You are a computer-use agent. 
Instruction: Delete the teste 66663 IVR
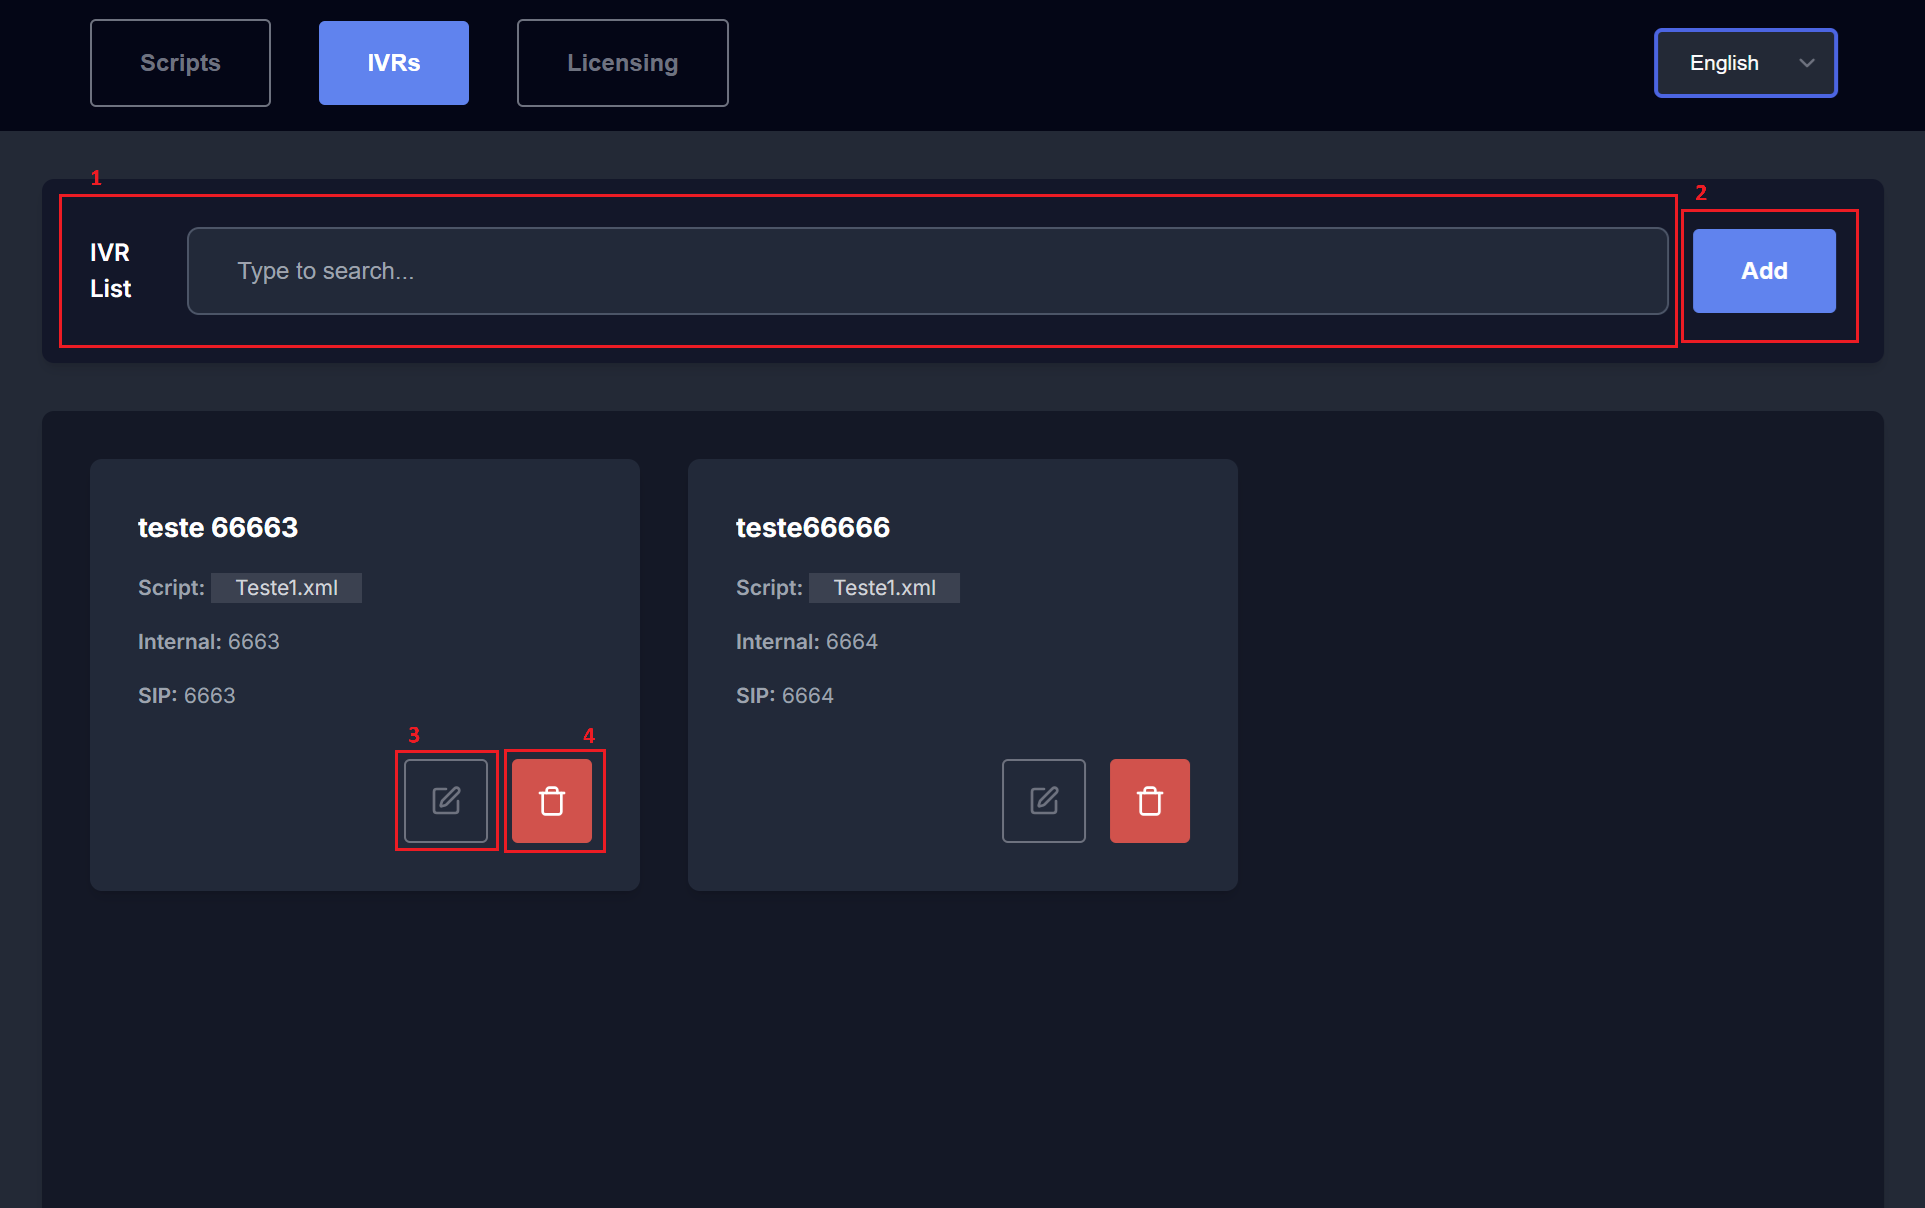(552, 801)
